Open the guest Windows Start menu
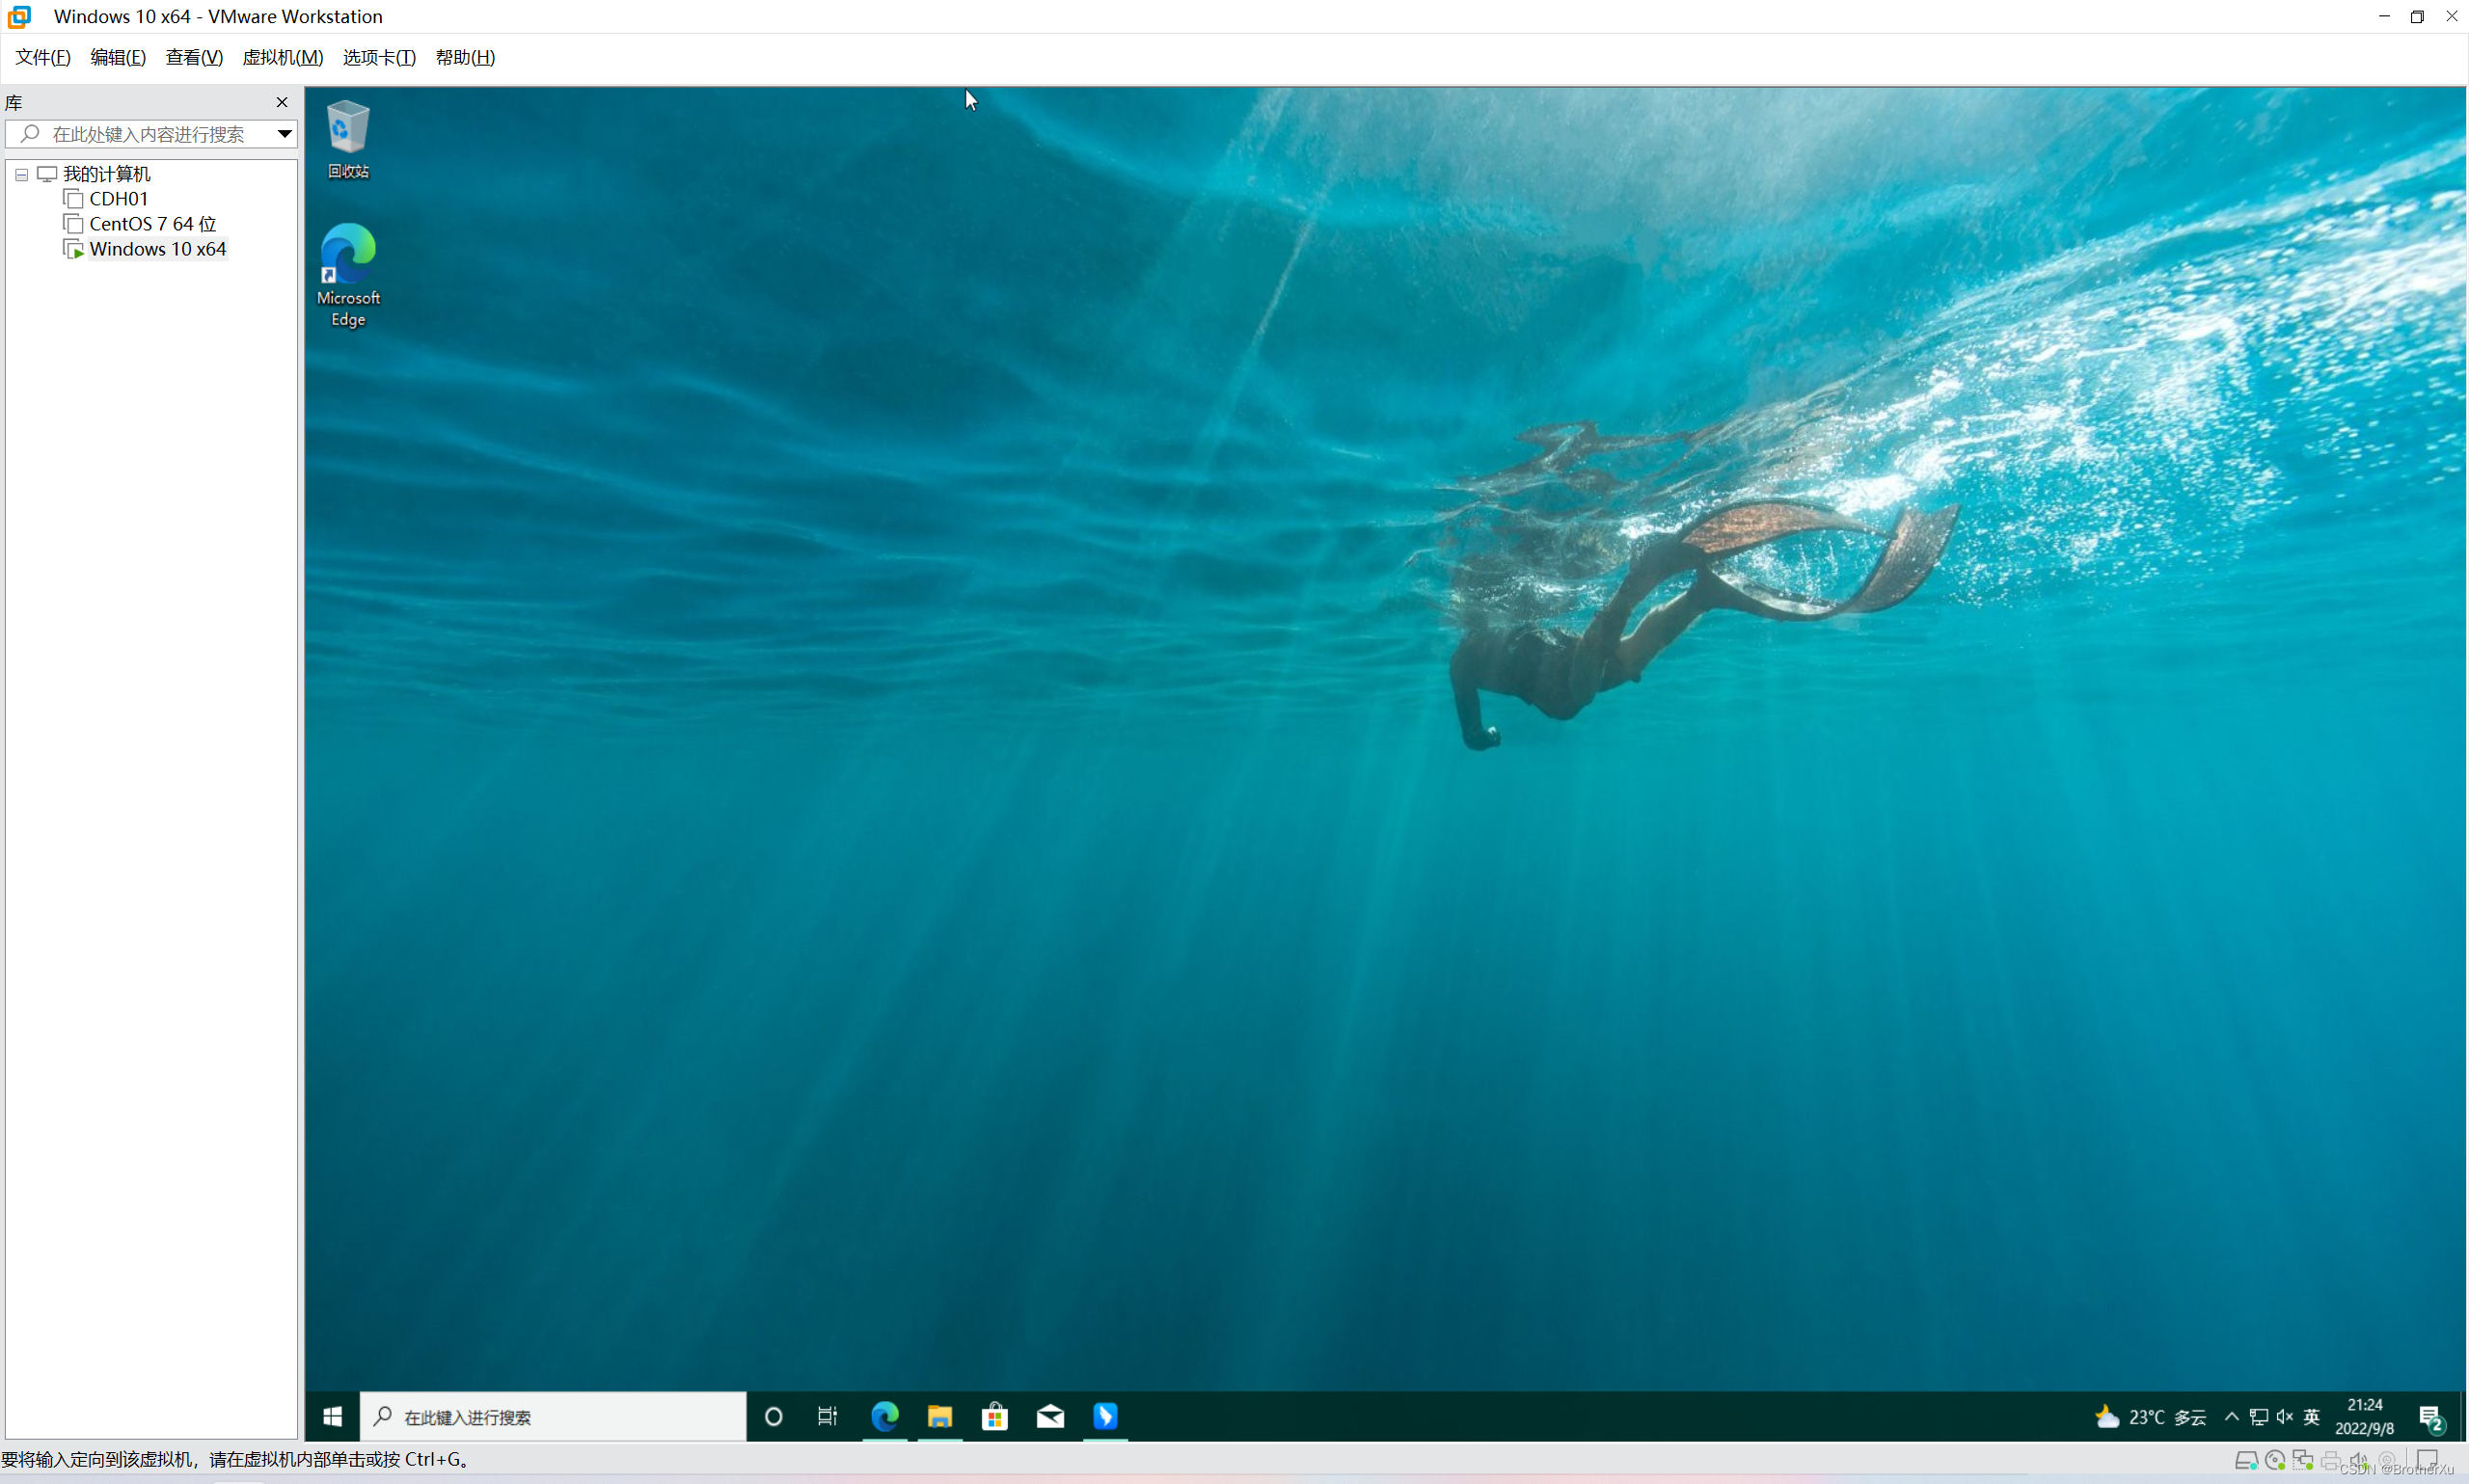This screenshot has height=1484, width=2469. tap(333, 1416)
